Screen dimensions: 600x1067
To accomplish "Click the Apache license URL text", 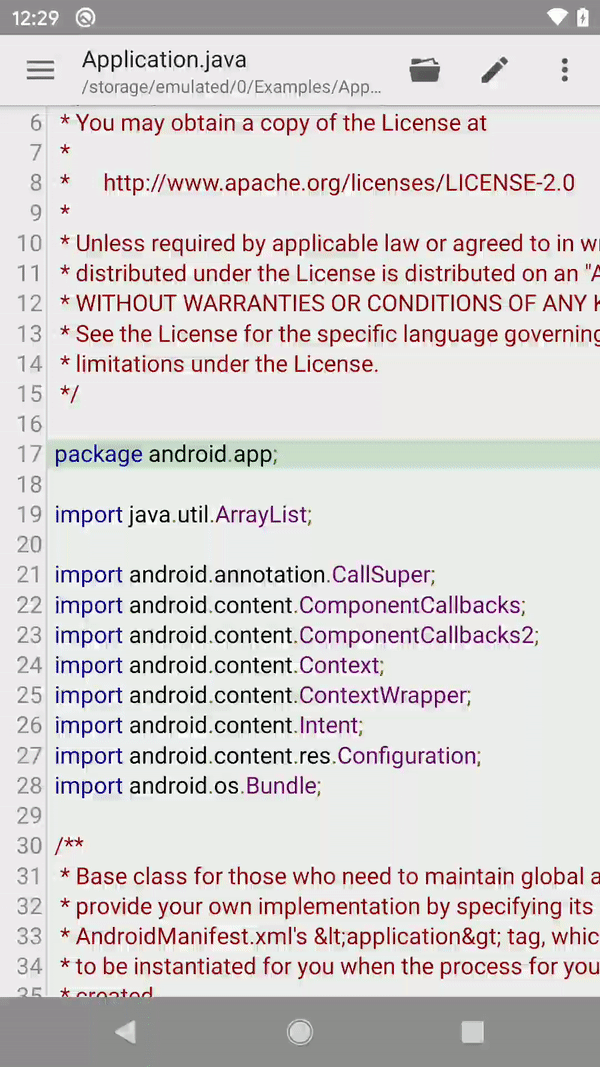I will (338, 183).
